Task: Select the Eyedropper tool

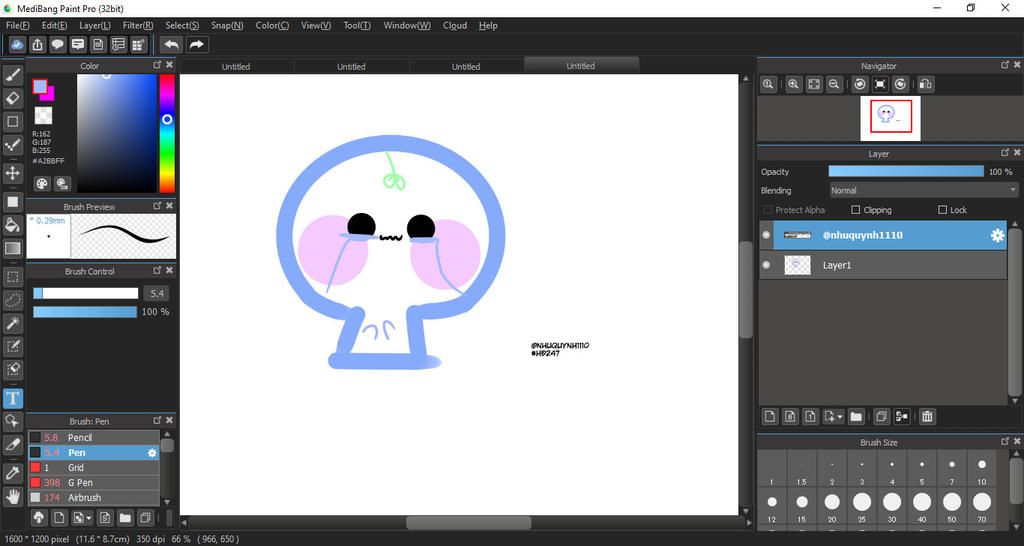Action: click(12, 474)
